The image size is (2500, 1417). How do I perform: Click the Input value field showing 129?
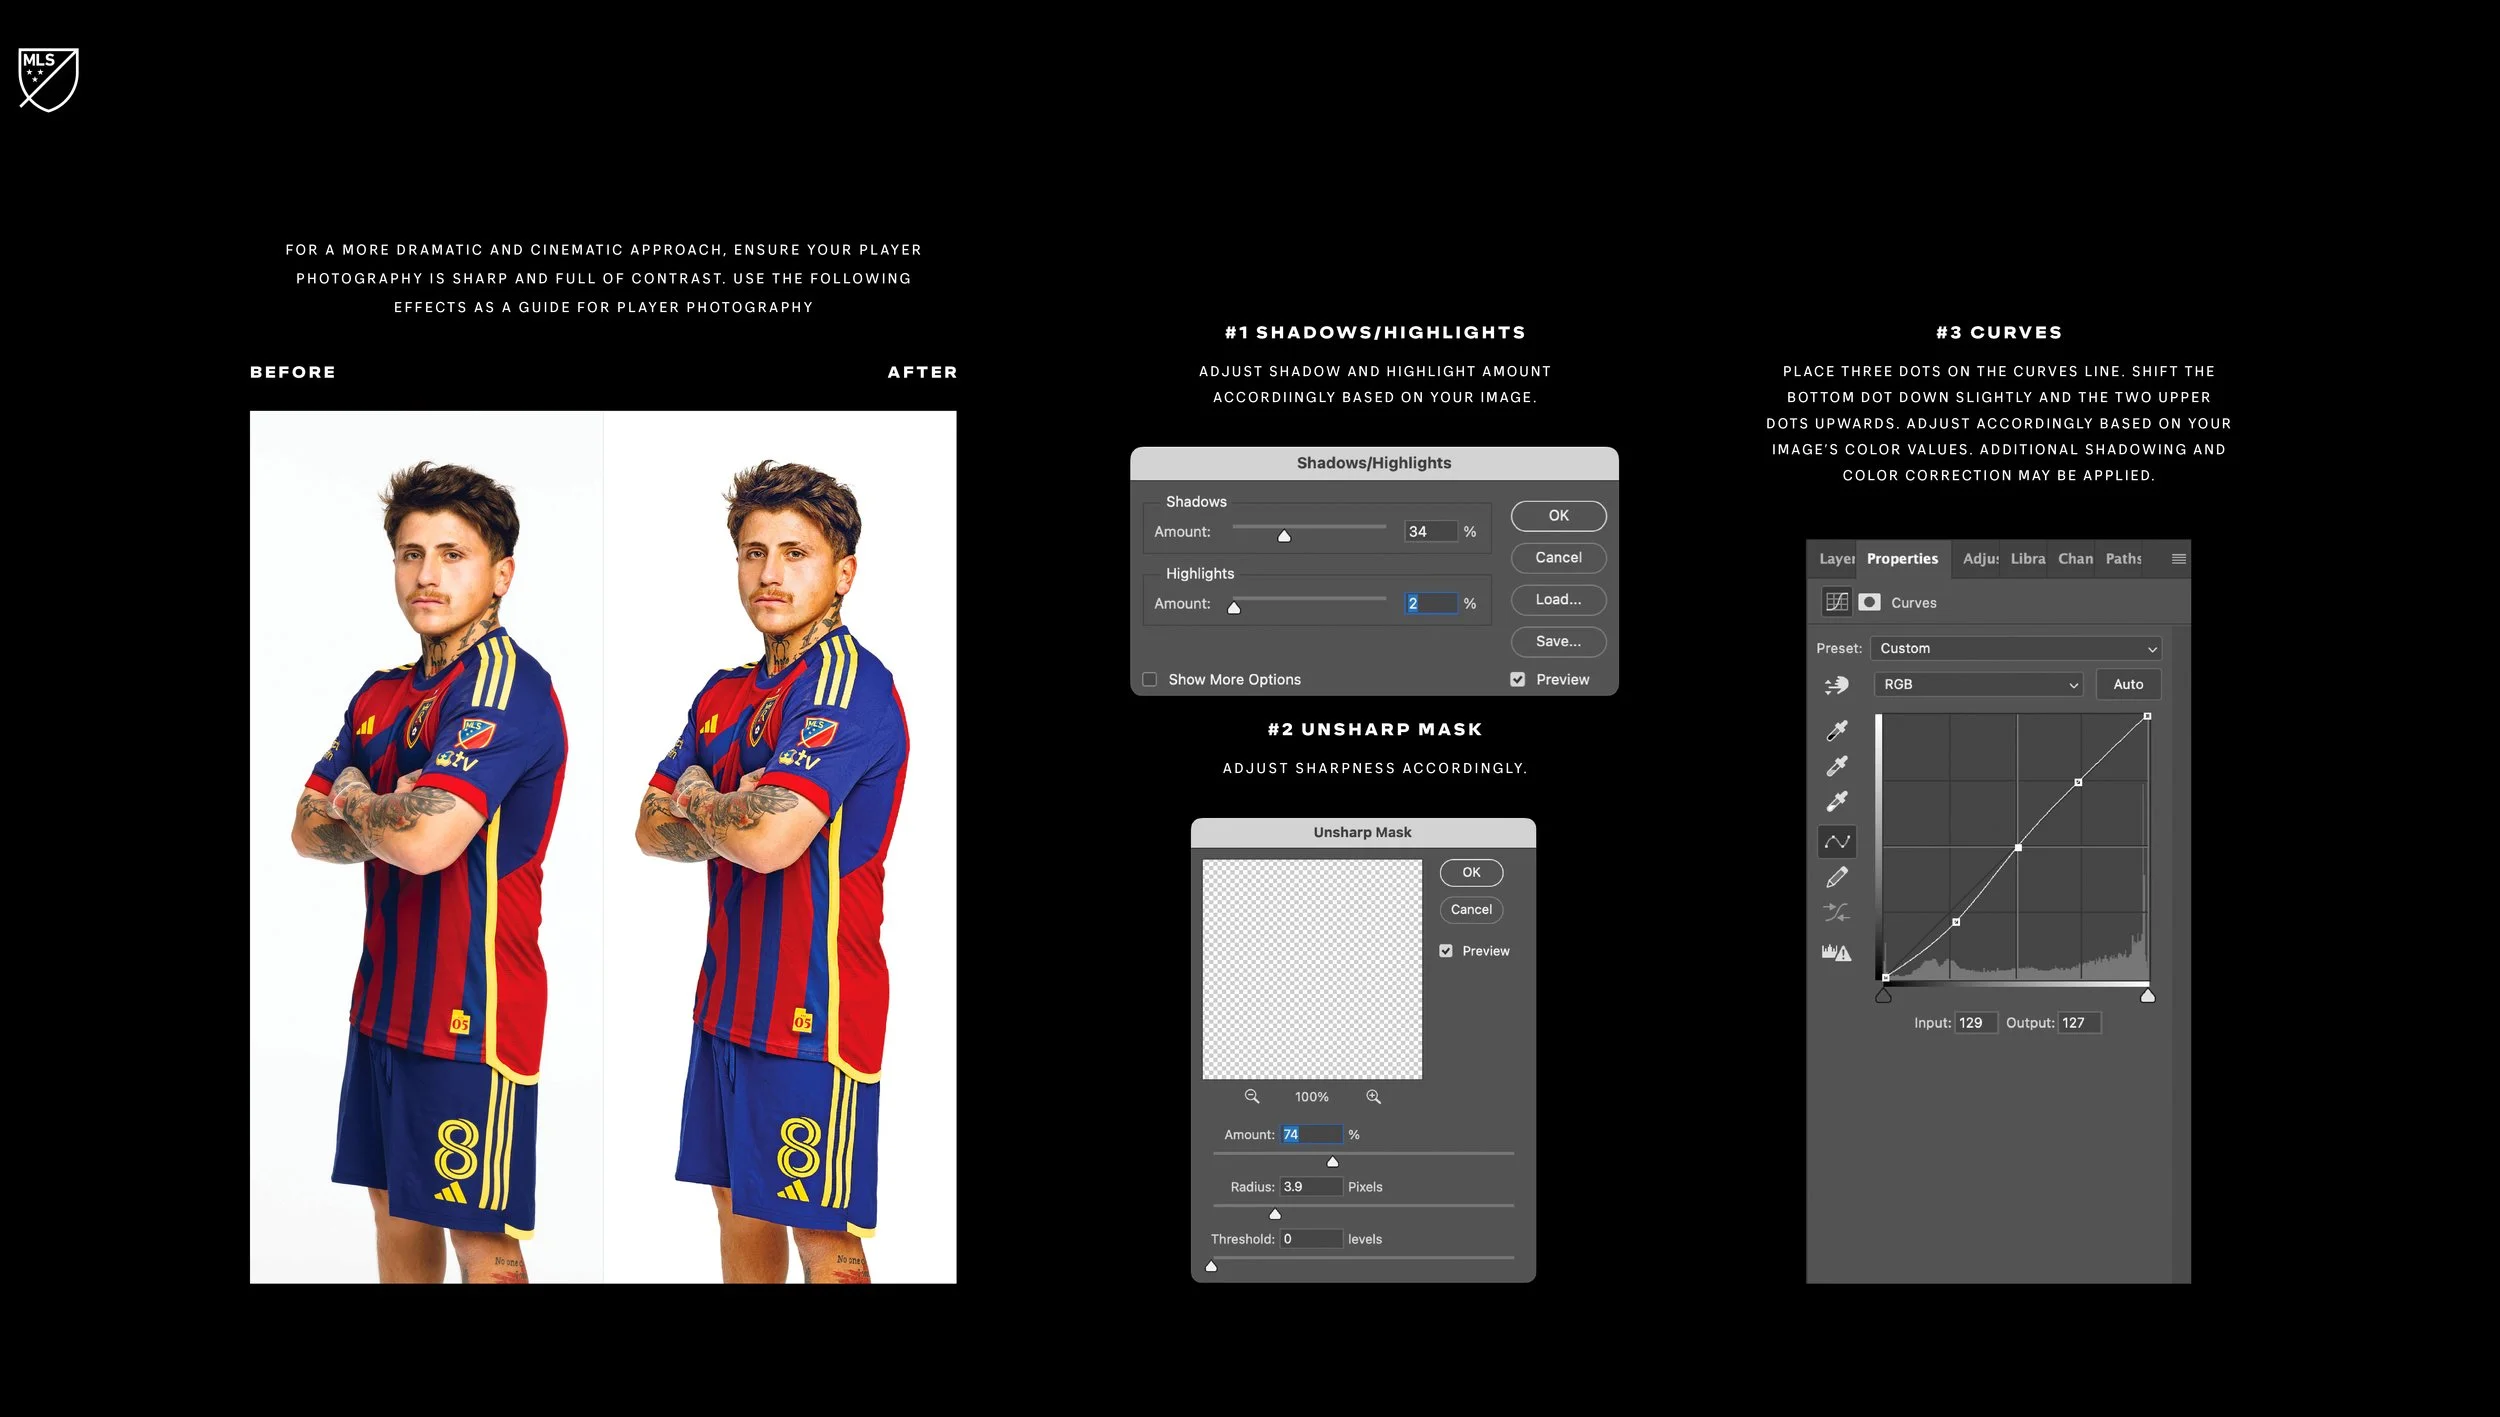click(x=1975, y=1022)
